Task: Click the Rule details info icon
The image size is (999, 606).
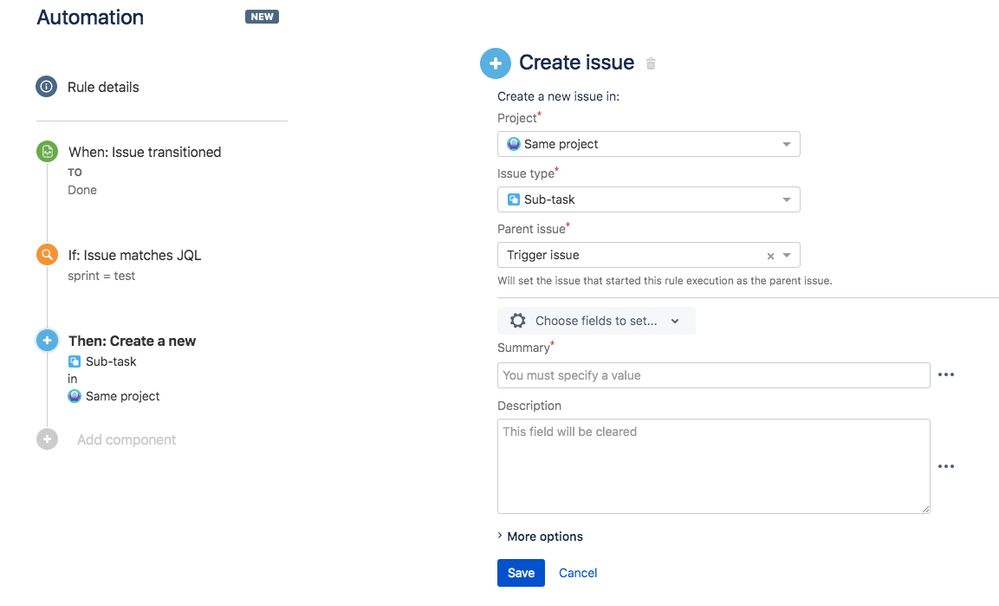Action: click(x=46, y=86)
